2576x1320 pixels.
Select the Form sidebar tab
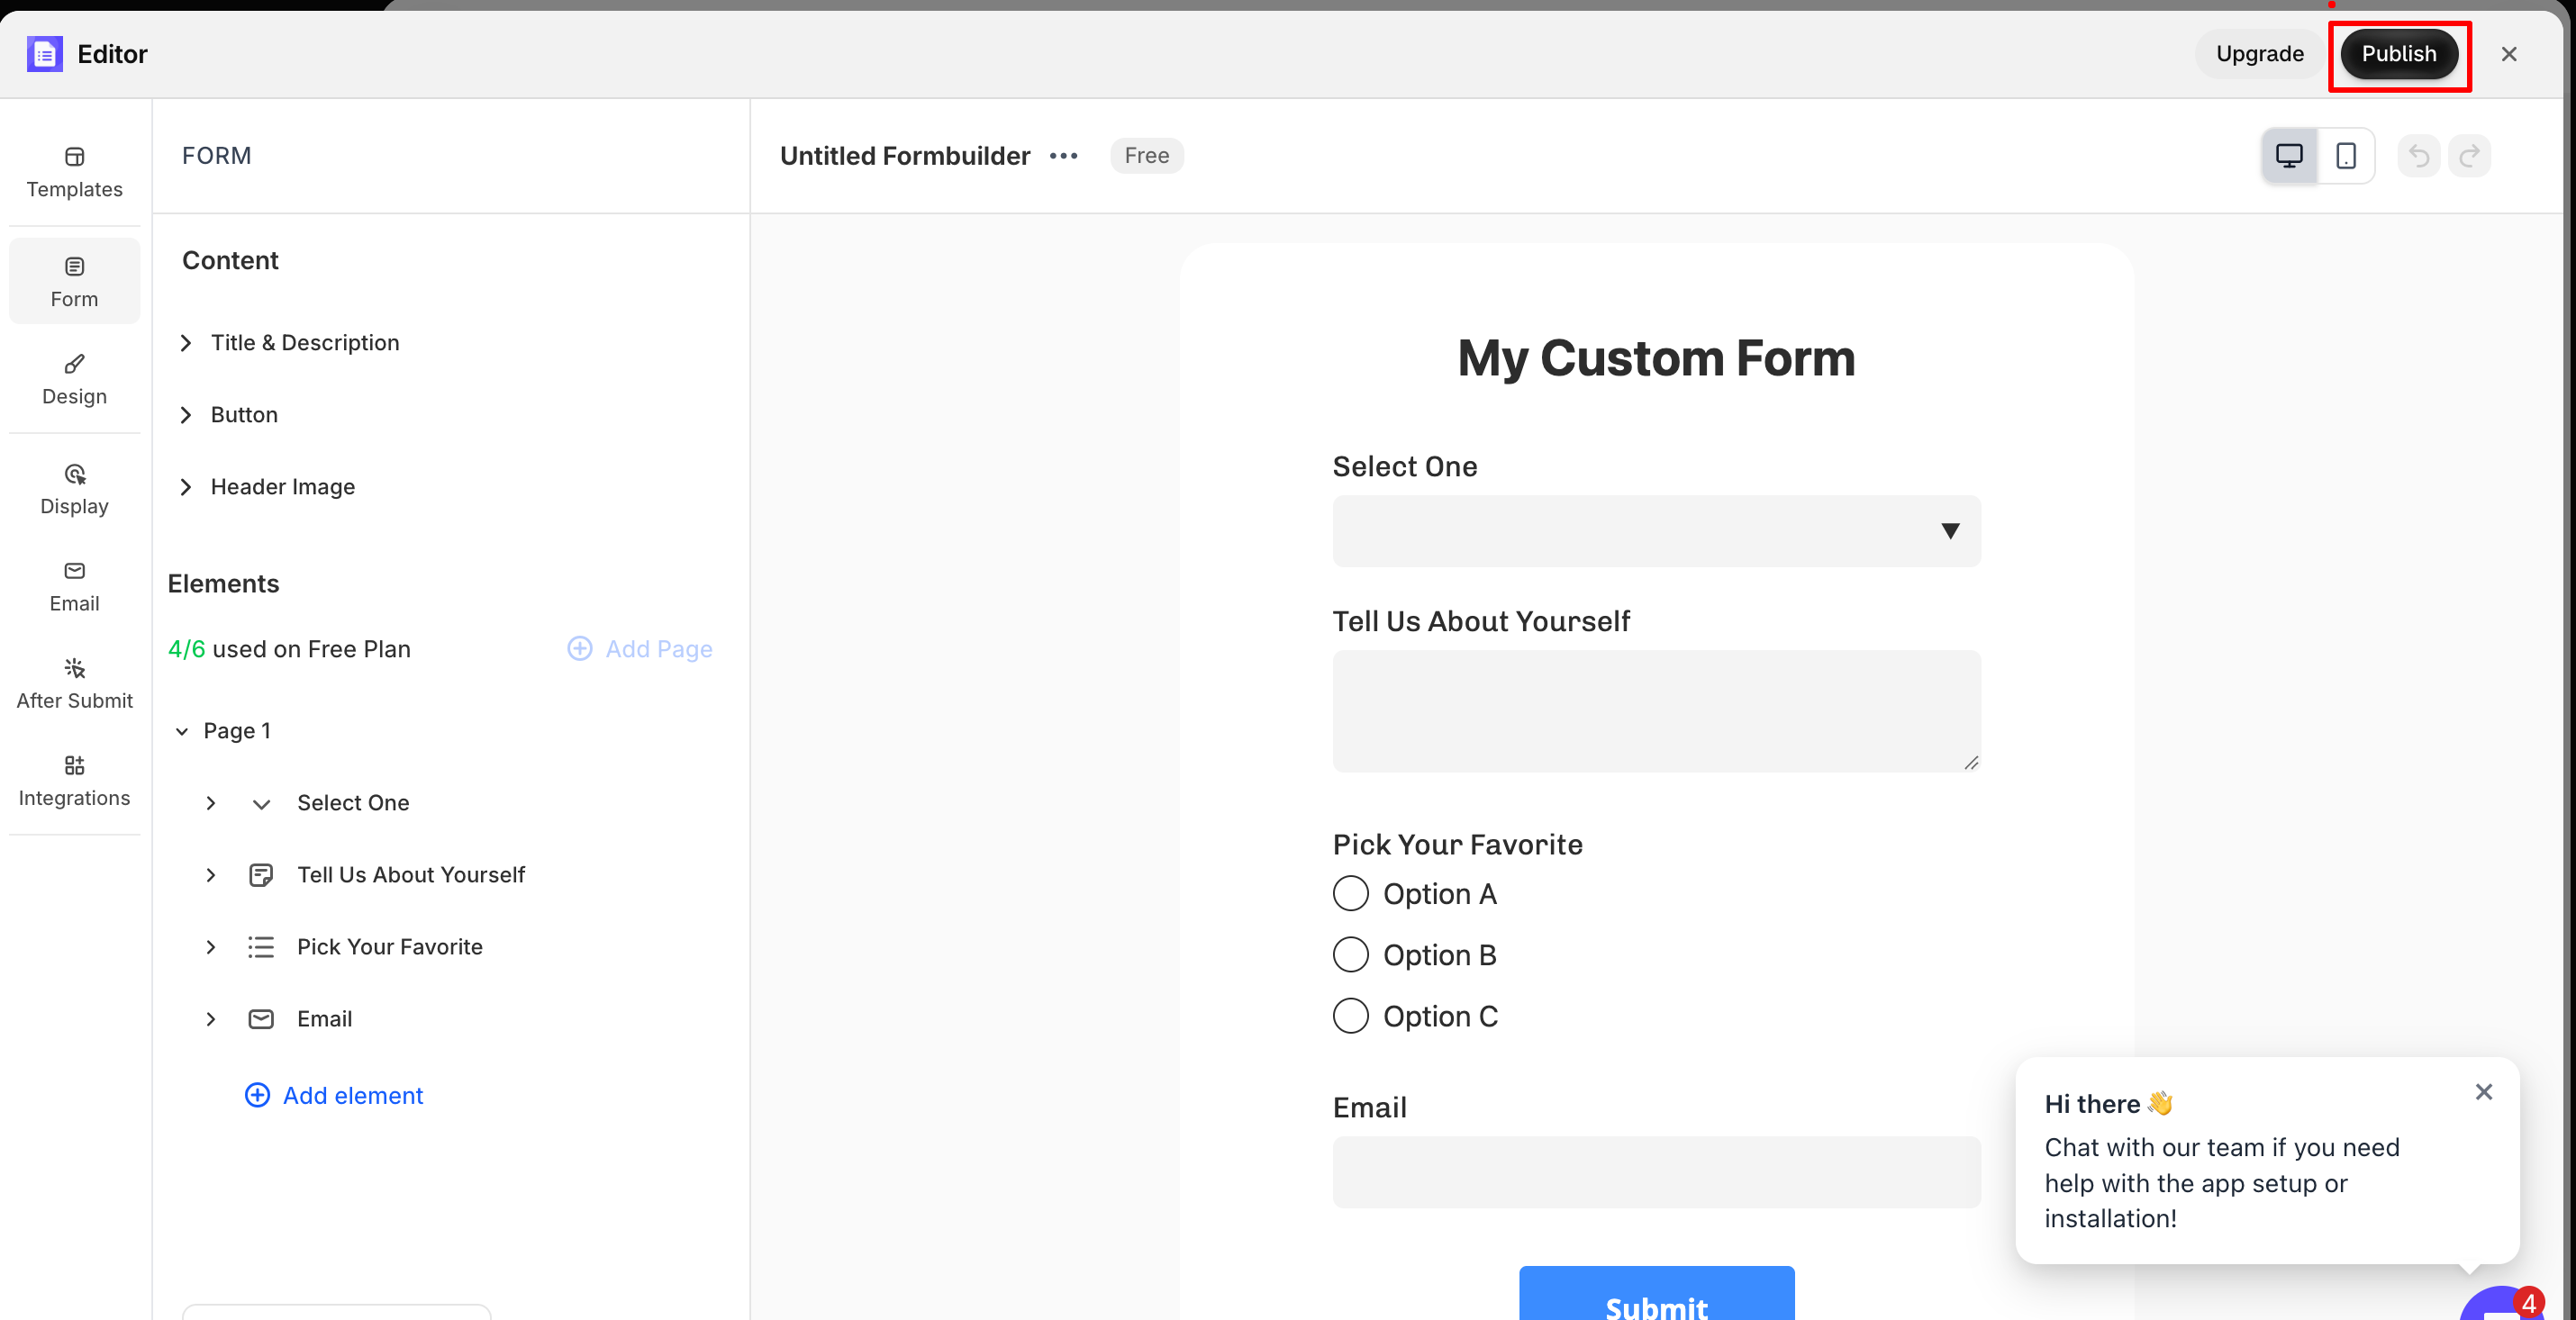pyautogui.click(x=74, y=282)
